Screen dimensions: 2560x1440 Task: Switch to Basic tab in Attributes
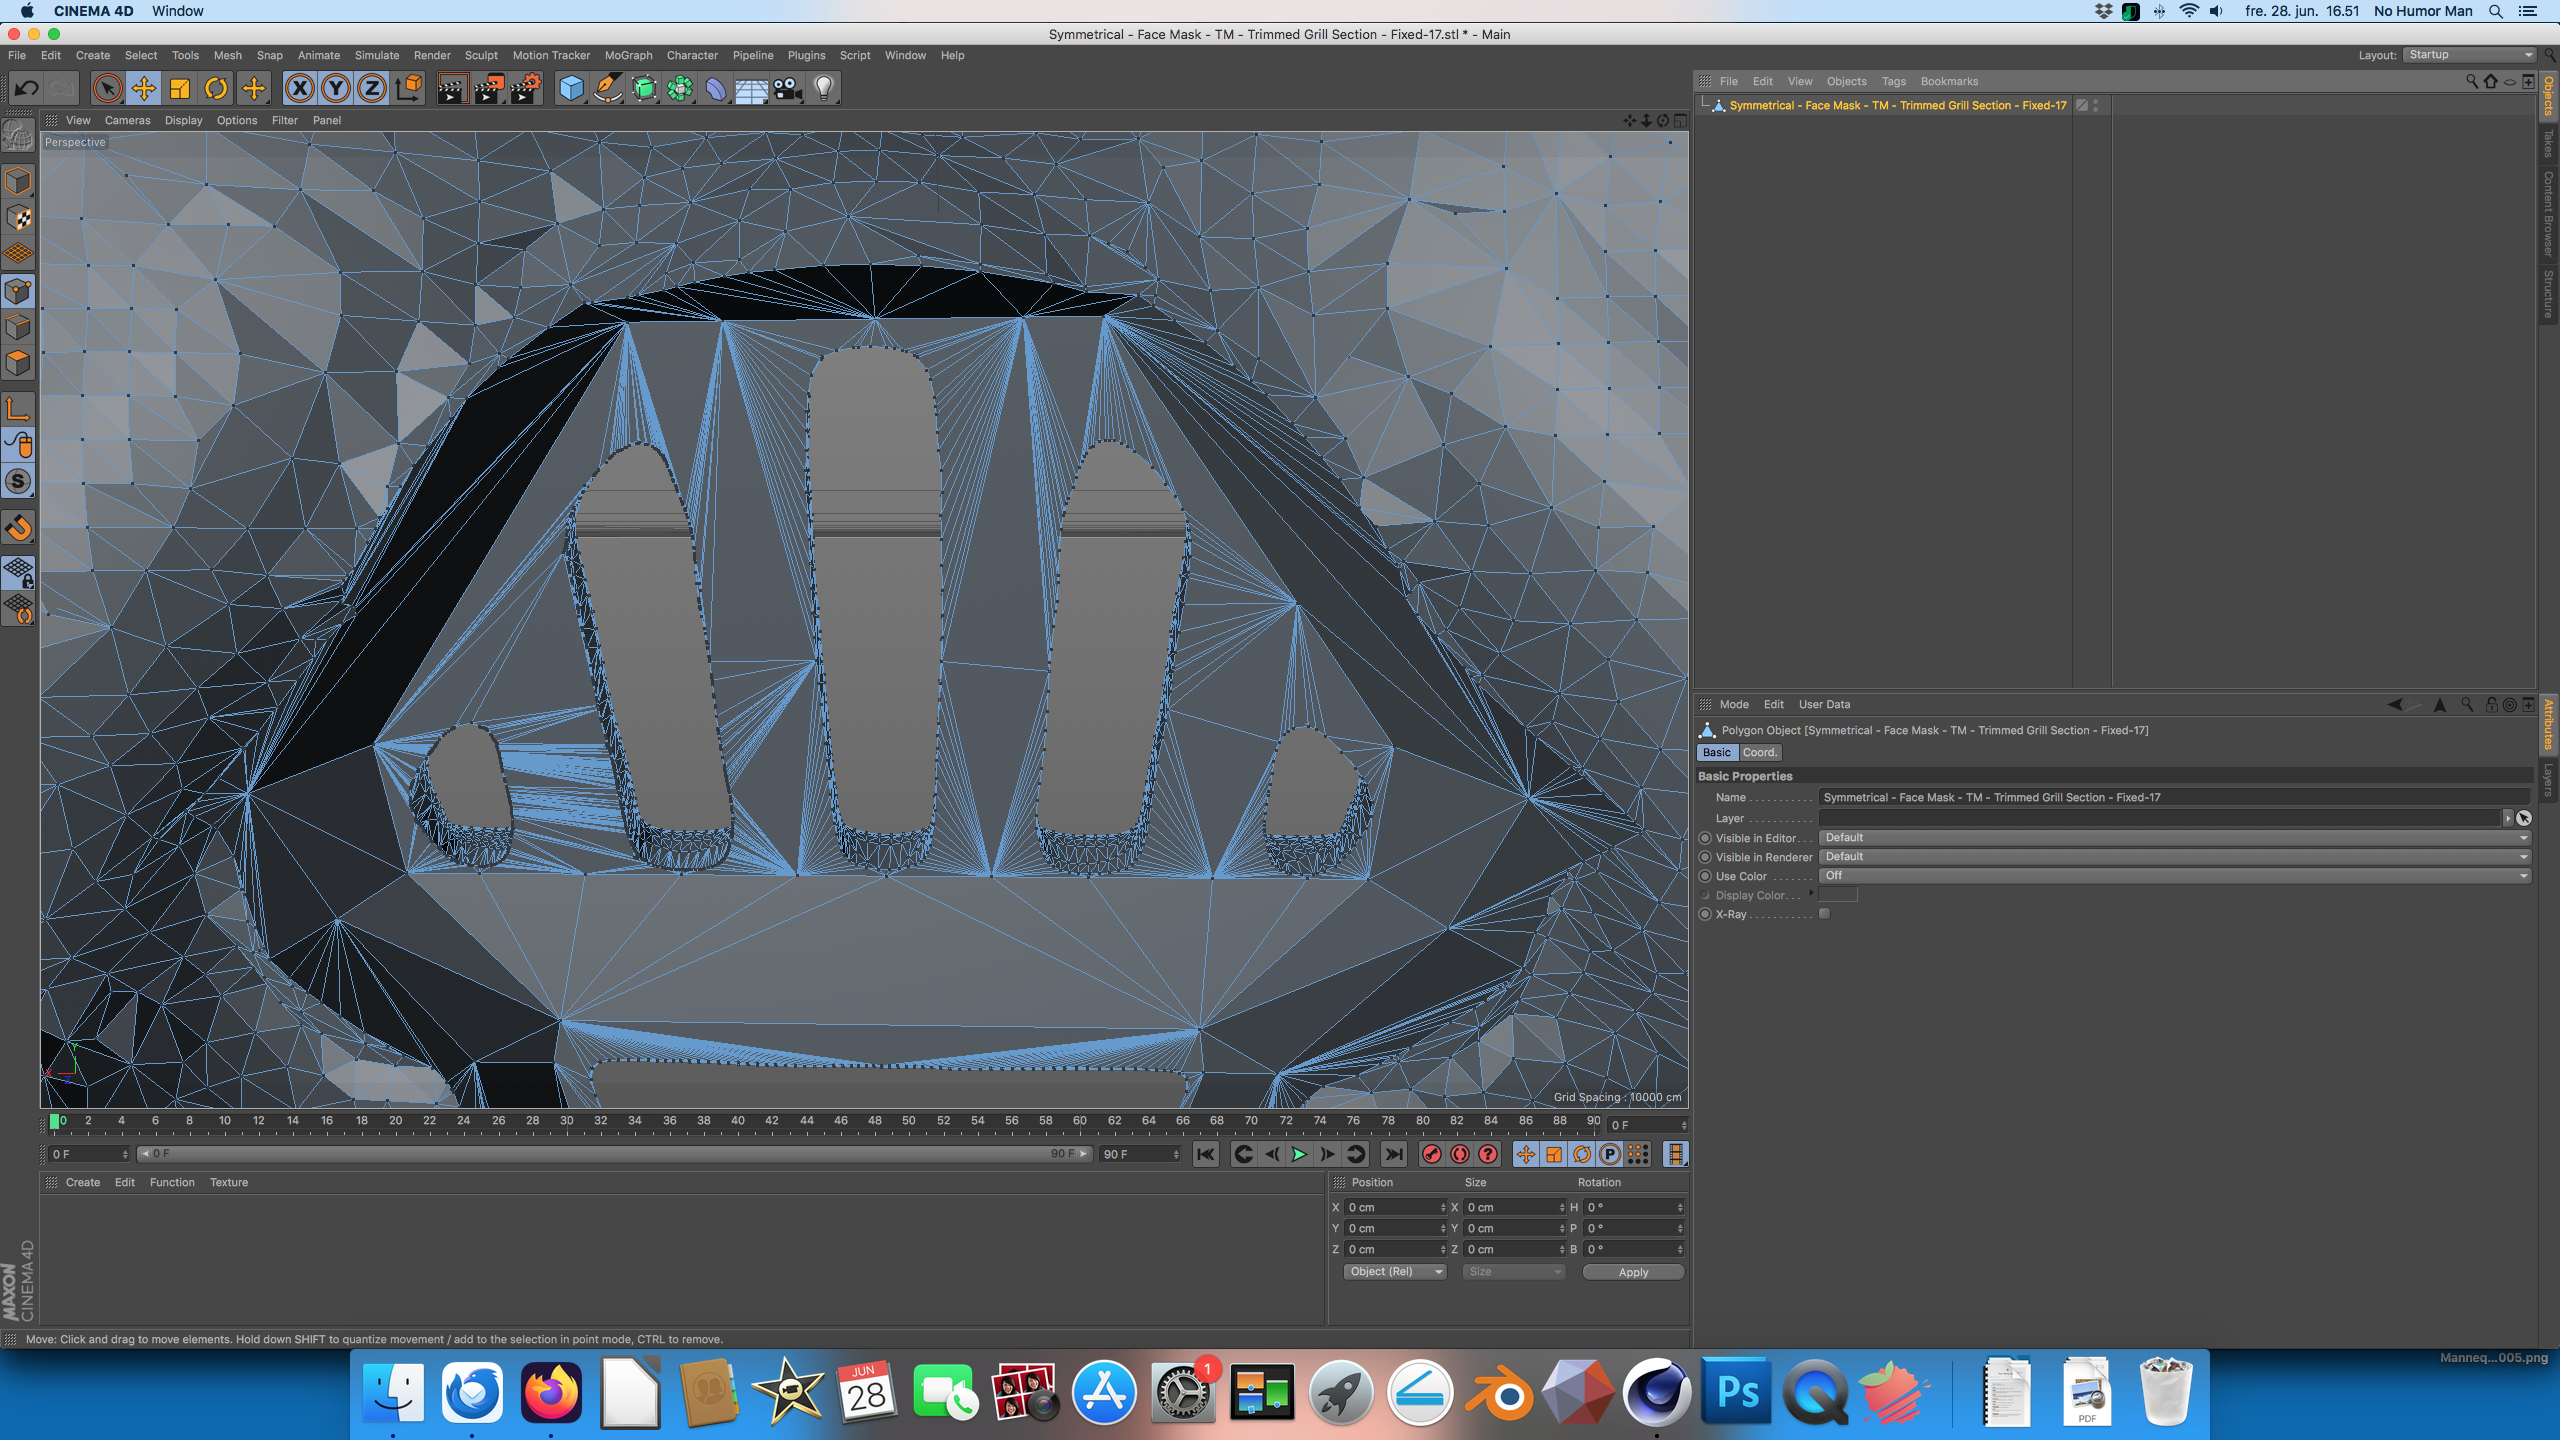point(1716,752)
